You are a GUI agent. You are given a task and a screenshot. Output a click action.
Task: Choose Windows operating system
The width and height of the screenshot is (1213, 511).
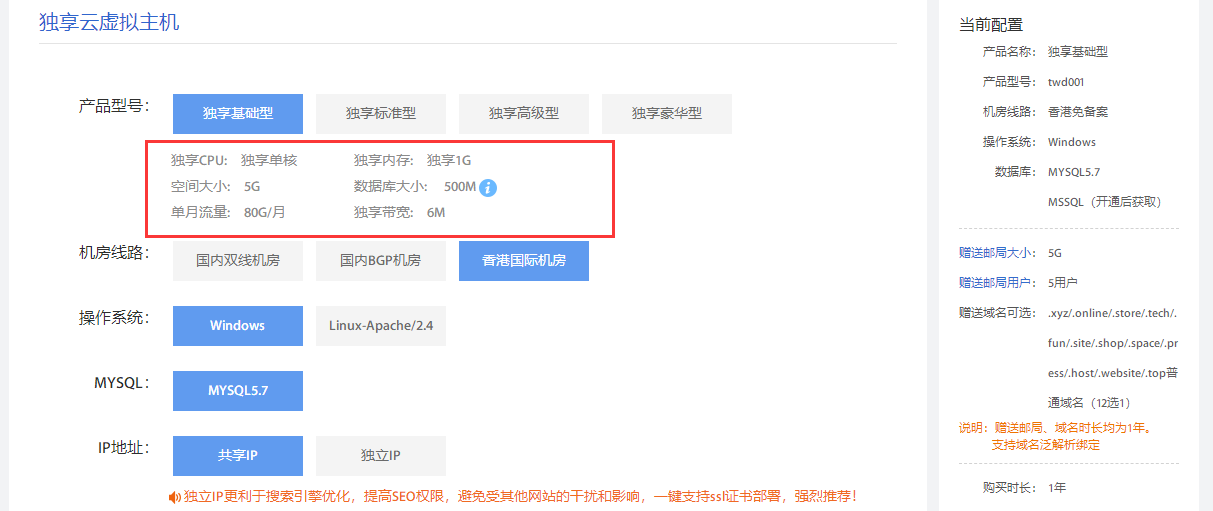(x=238, y=326)
